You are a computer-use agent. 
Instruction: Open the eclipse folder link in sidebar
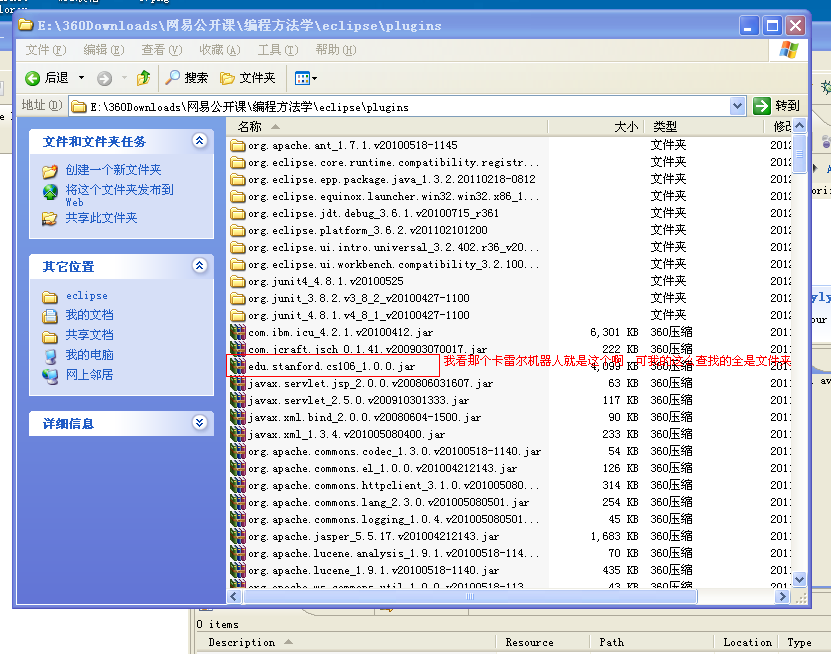coord(86,296)
